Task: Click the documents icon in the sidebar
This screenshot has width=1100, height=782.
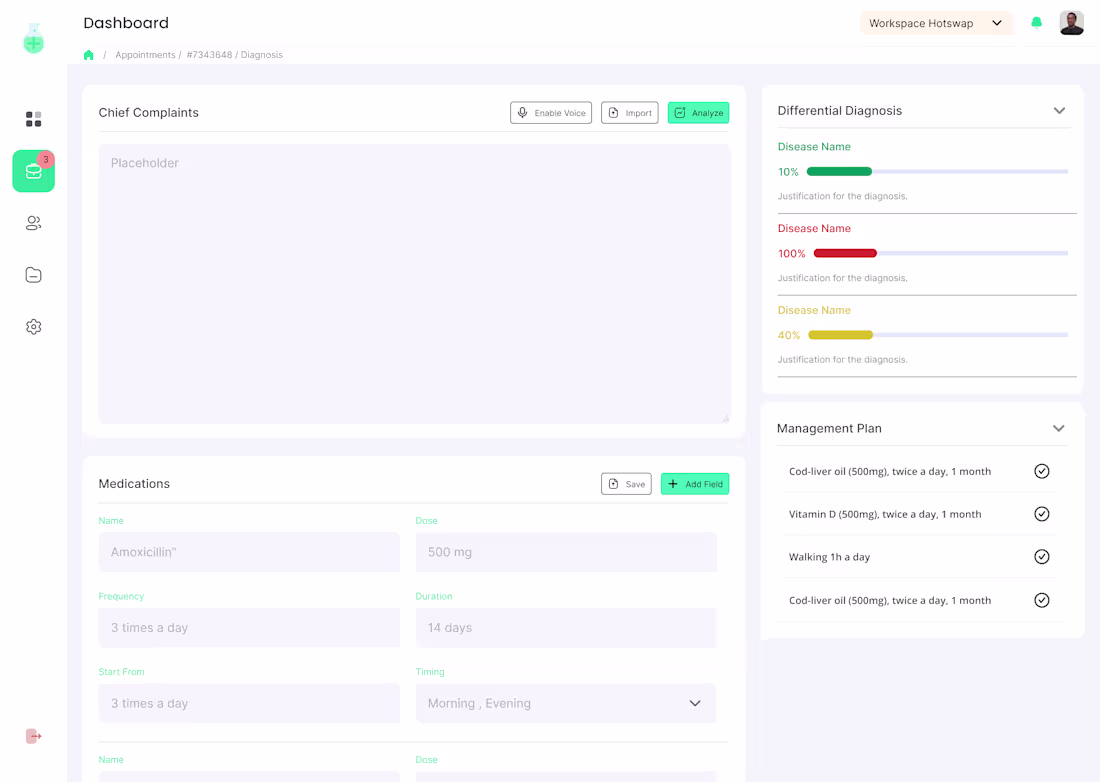Action: click(33, 274)
